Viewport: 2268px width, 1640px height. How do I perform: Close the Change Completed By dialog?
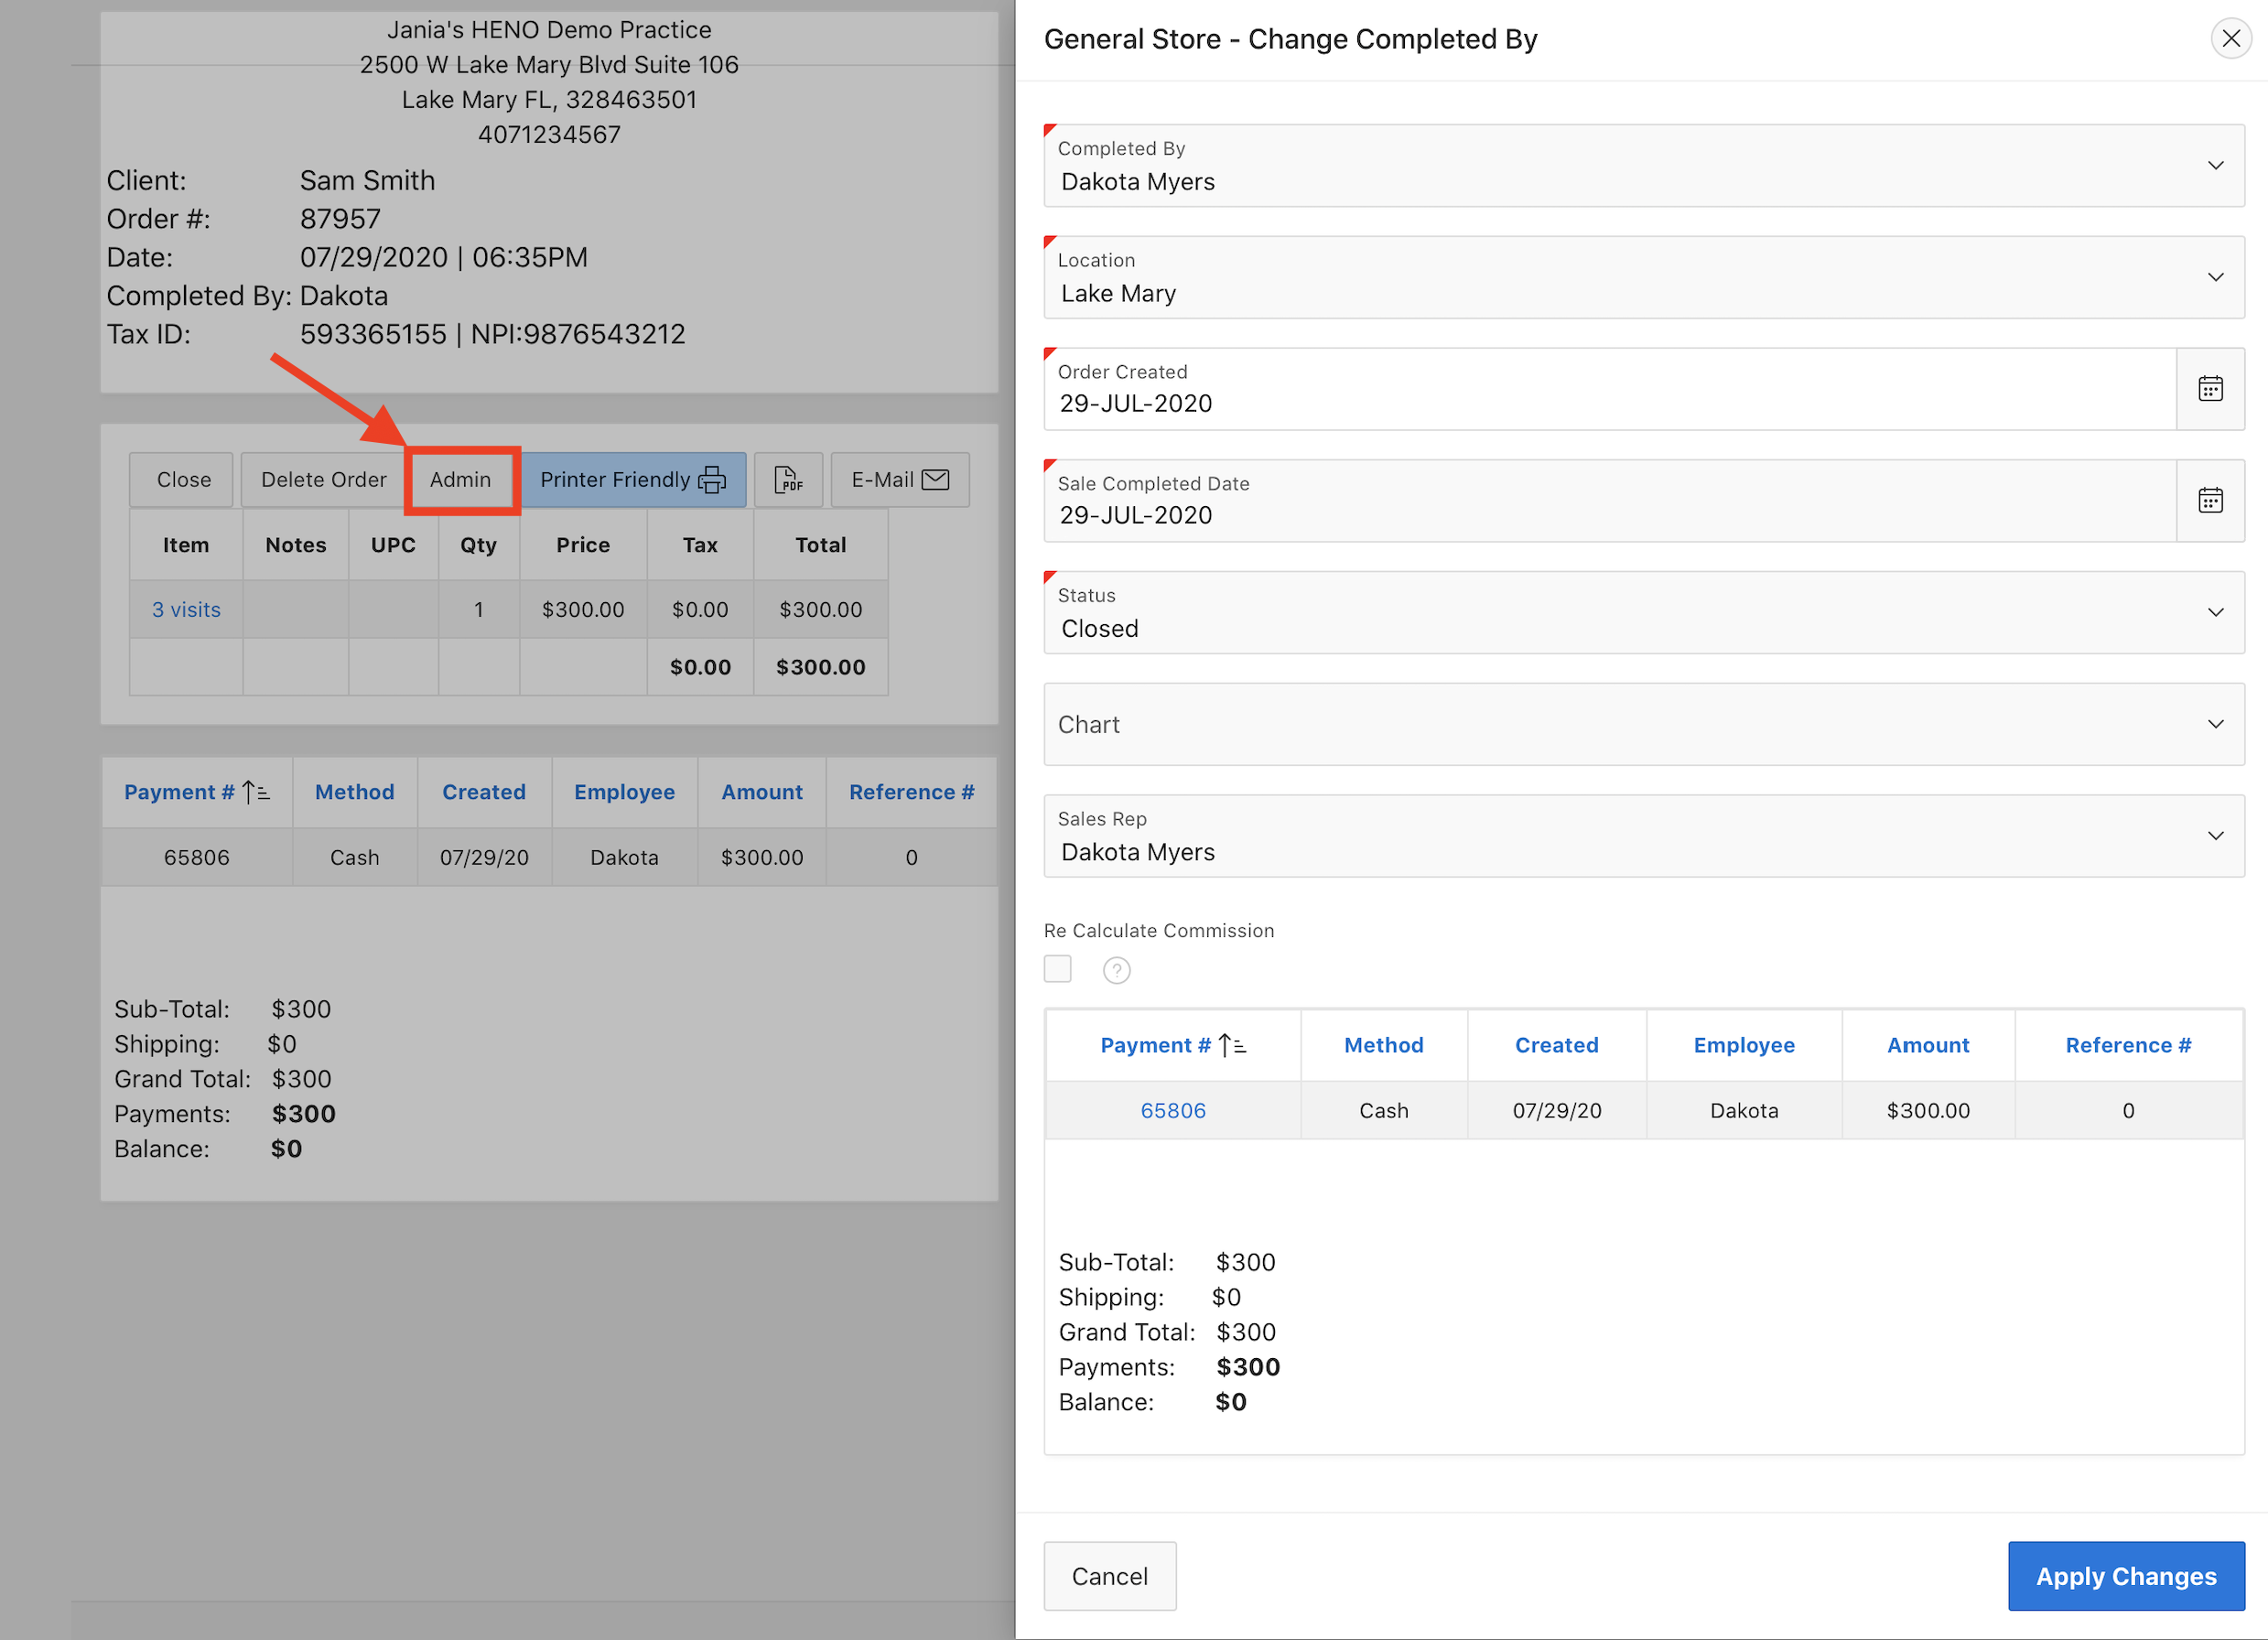coord(2230,39)
